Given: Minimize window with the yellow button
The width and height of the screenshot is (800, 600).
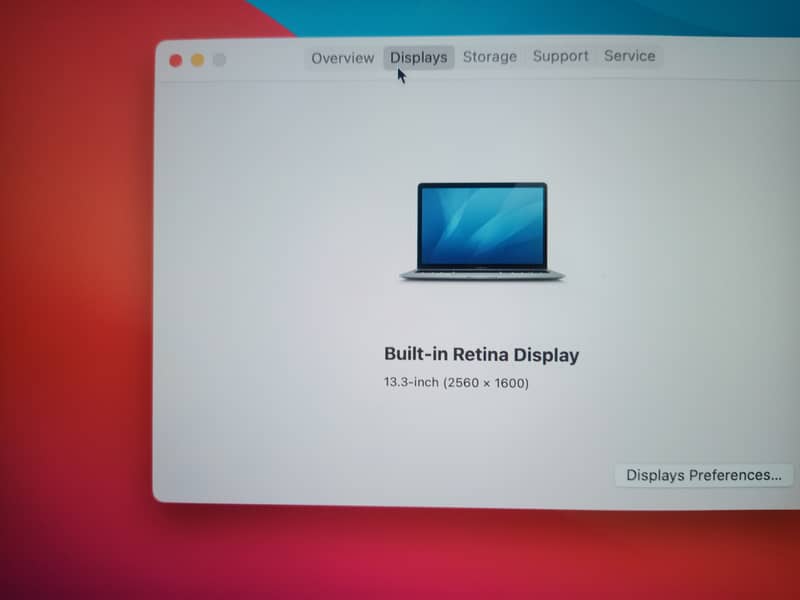Looking at the screenshot, I should tap(198, 60).
